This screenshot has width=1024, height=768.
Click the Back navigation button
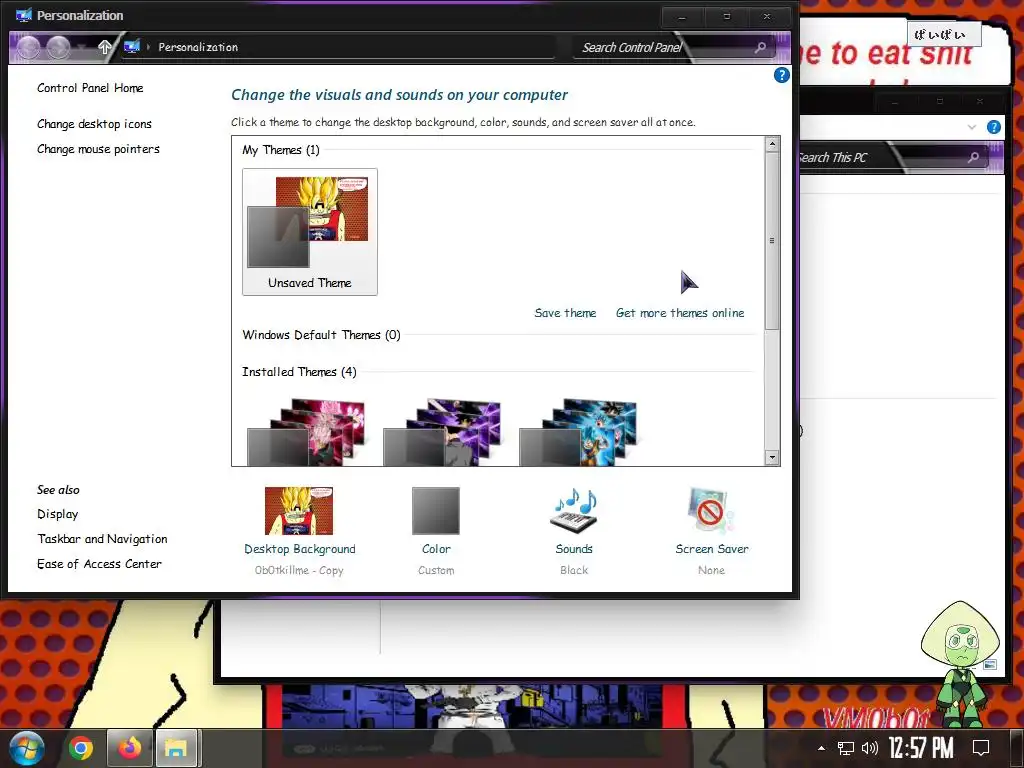coord(28,47)
